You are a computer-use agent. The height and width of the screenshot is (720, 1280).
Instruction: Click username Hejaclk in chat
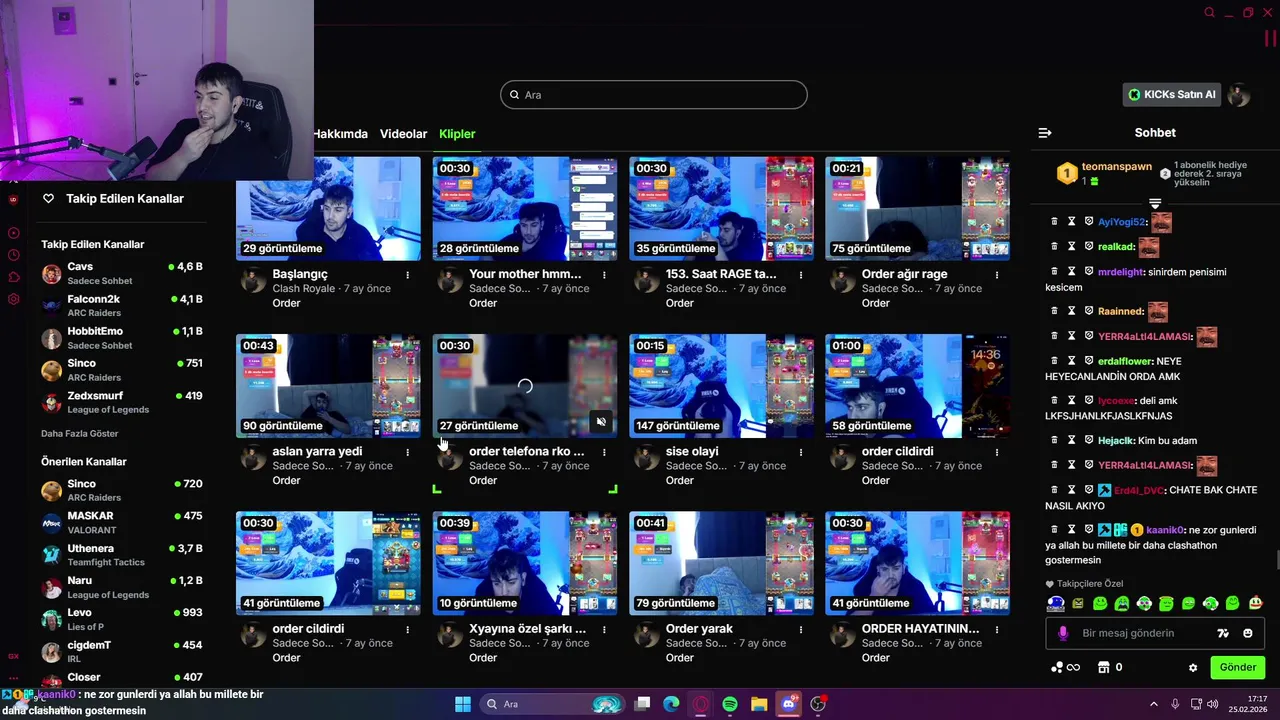pyautogui.click(x=1116, y=440)
